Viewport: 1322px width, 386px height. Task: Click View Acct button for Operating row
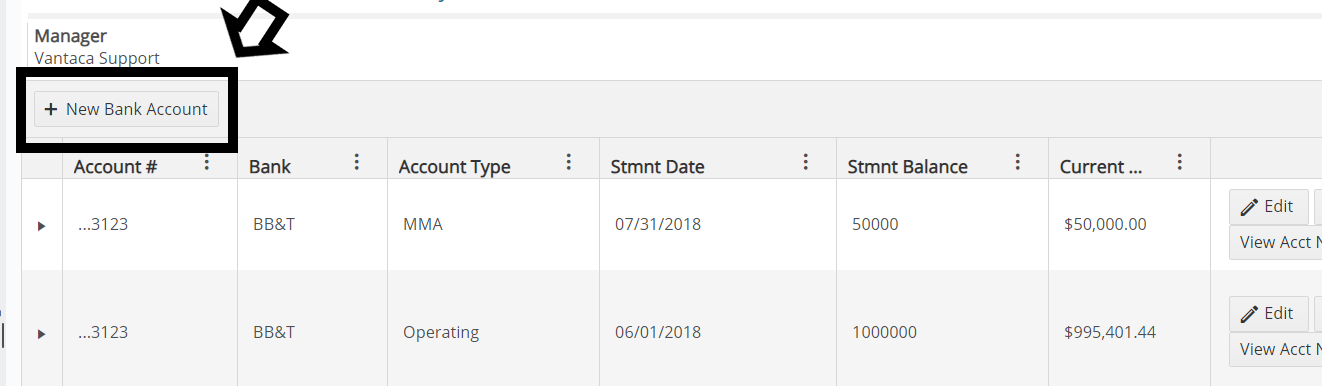click(x=1276, y=349)
